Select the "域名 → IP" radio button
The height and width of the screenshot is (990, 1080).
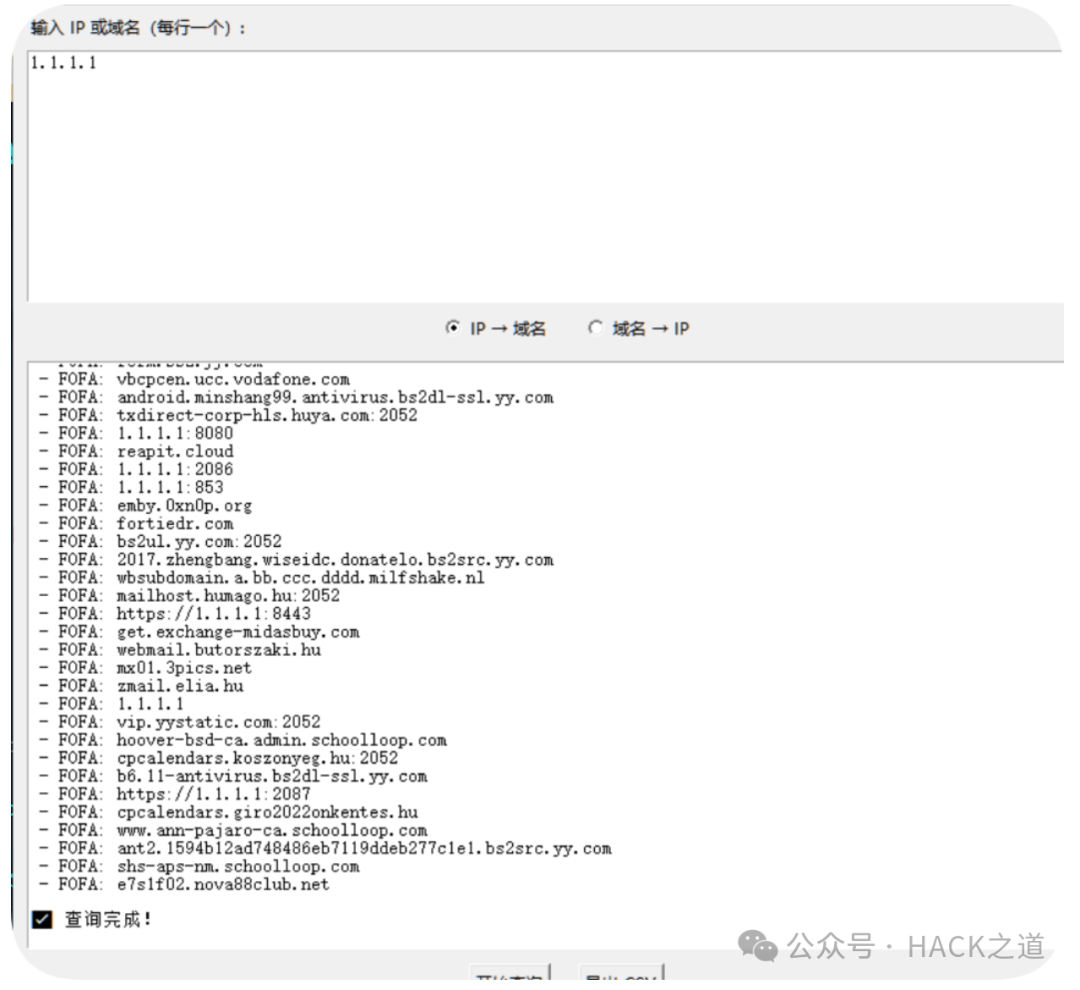pos(596,328)
